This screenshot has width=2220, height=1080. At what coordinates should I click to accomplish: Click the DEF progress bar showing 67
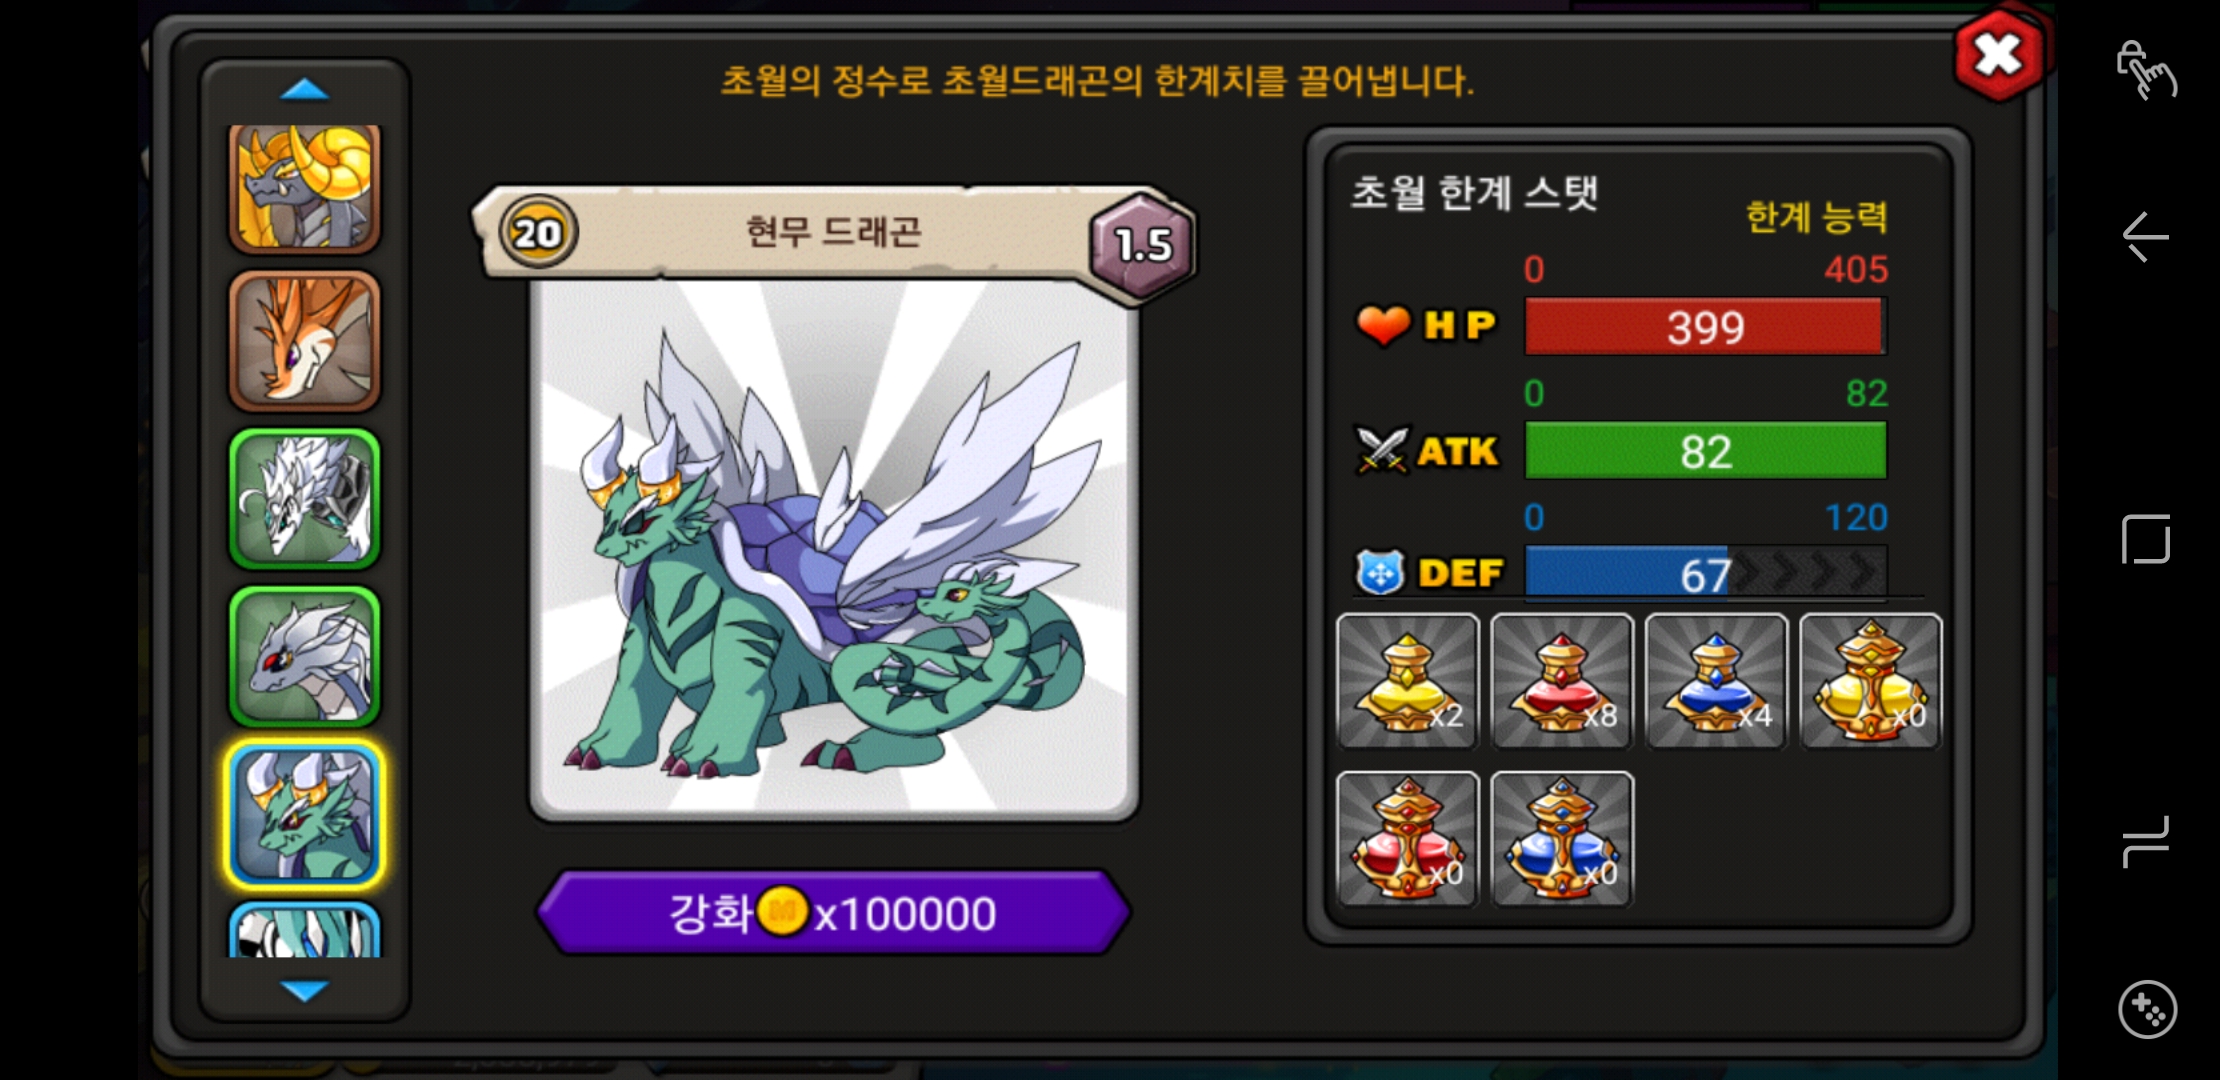1705,573
